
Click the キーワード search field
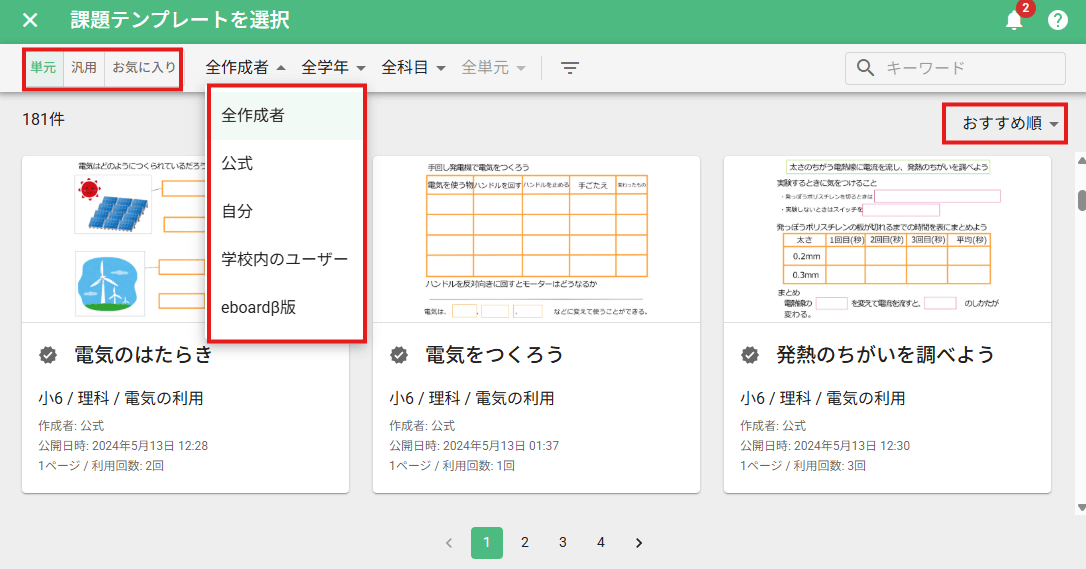point(970,68)
